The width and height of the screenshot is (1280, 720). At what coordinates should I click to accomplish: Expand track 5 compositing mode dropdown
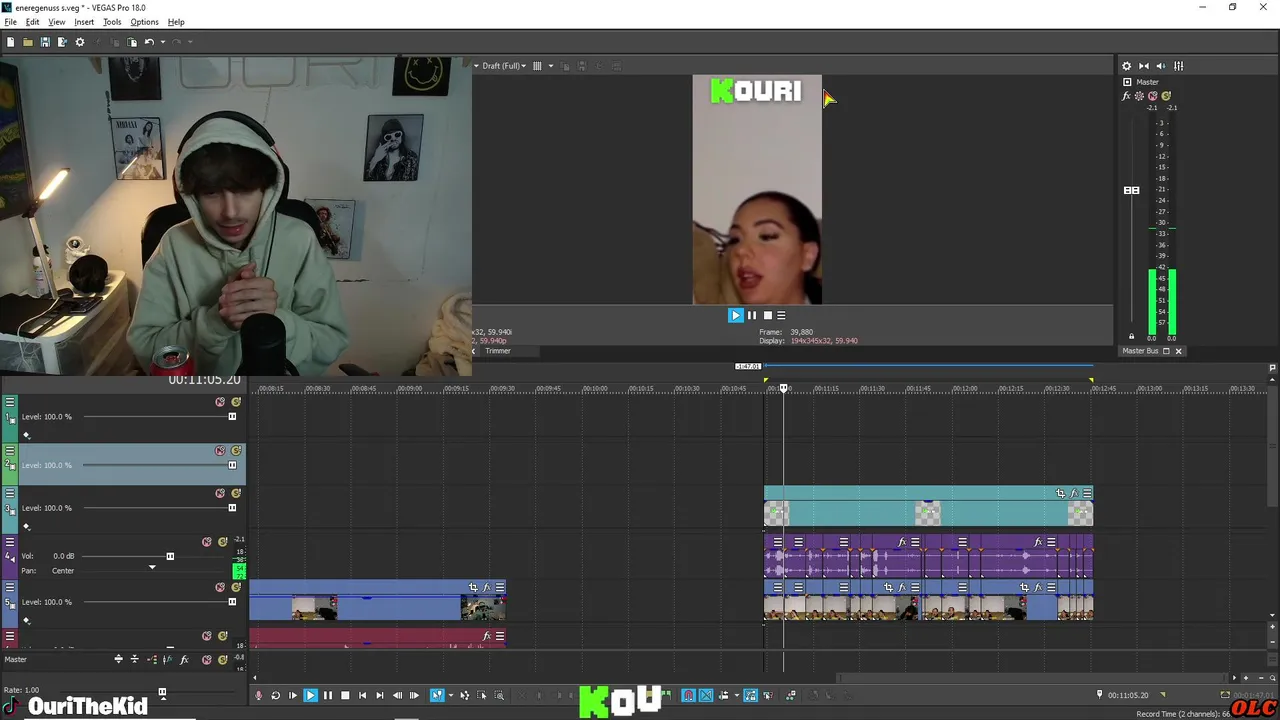(26, 621)
